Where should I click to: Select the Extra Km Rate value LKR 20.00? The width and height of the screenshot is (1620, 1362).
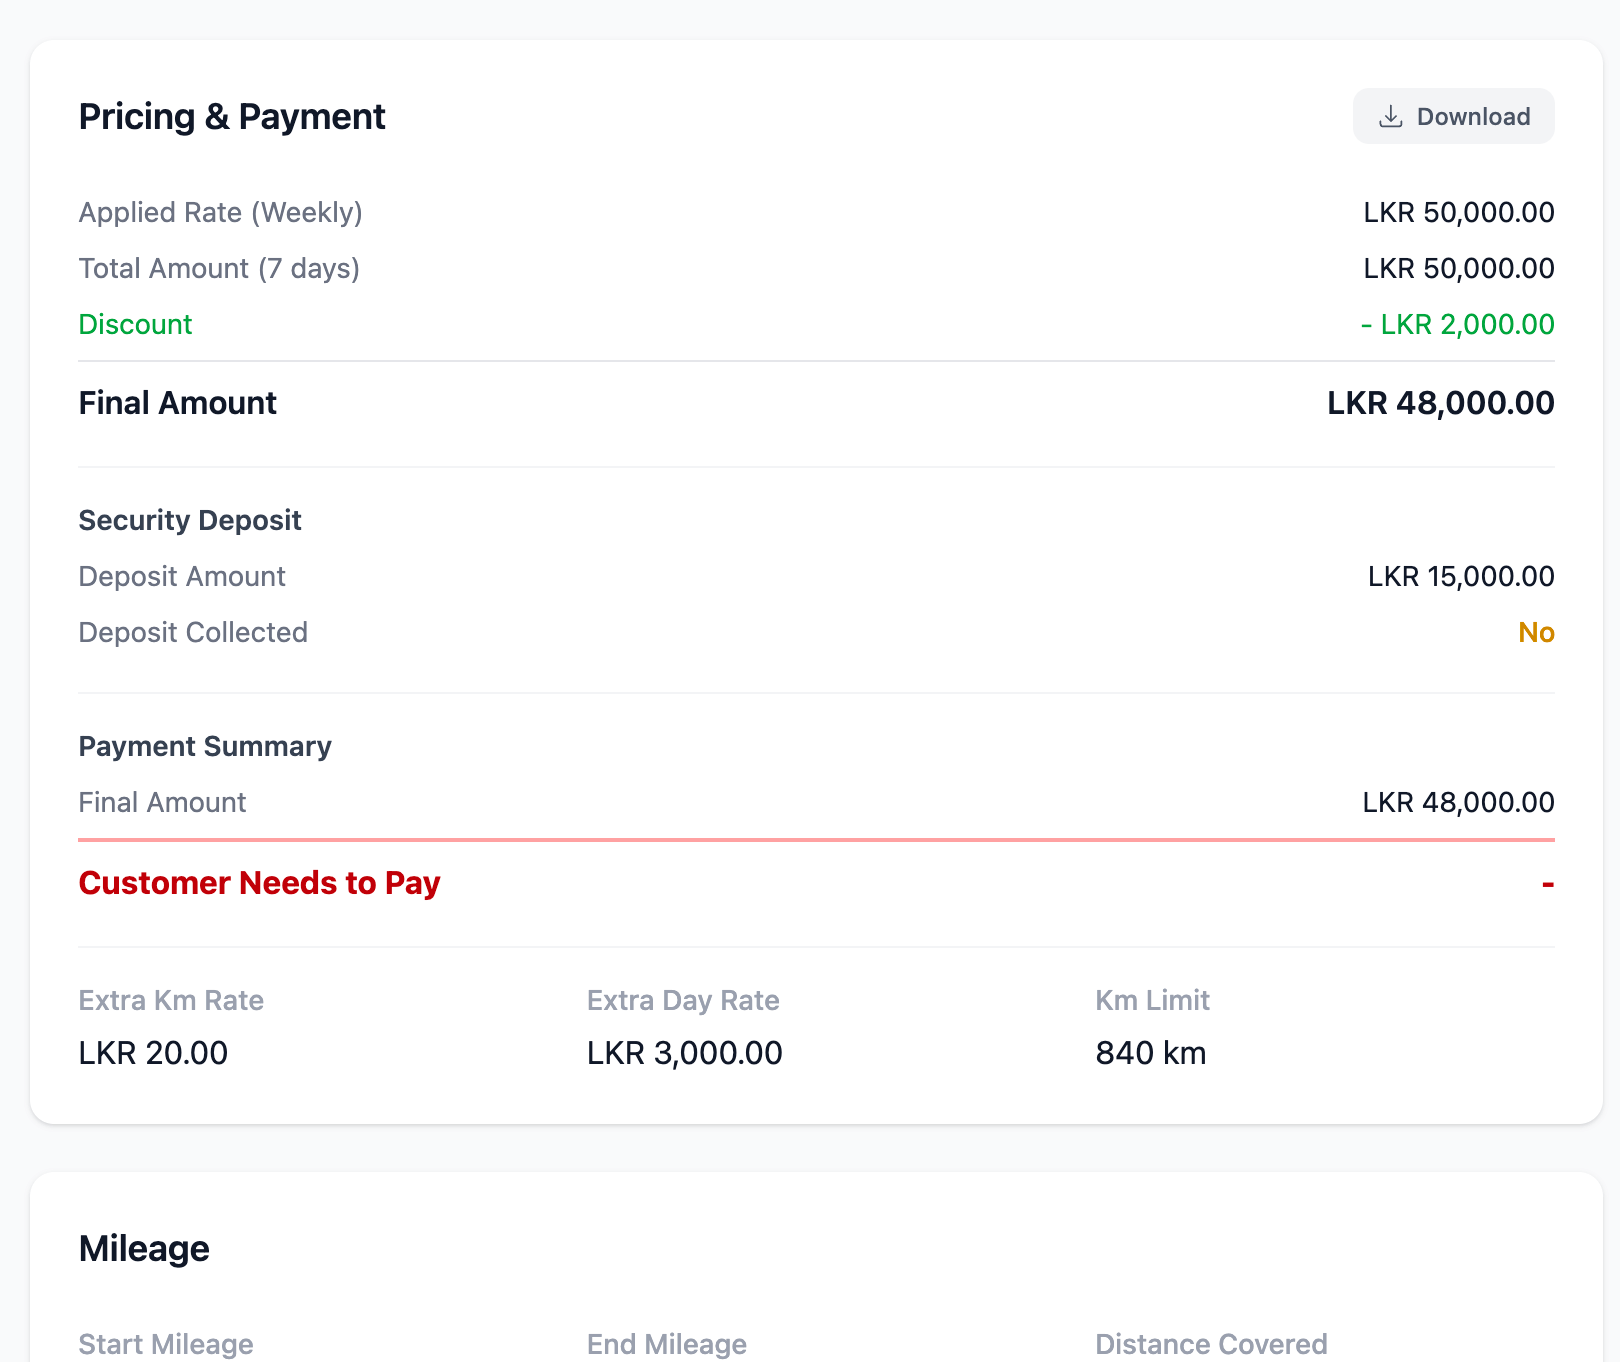point(152,1052)
